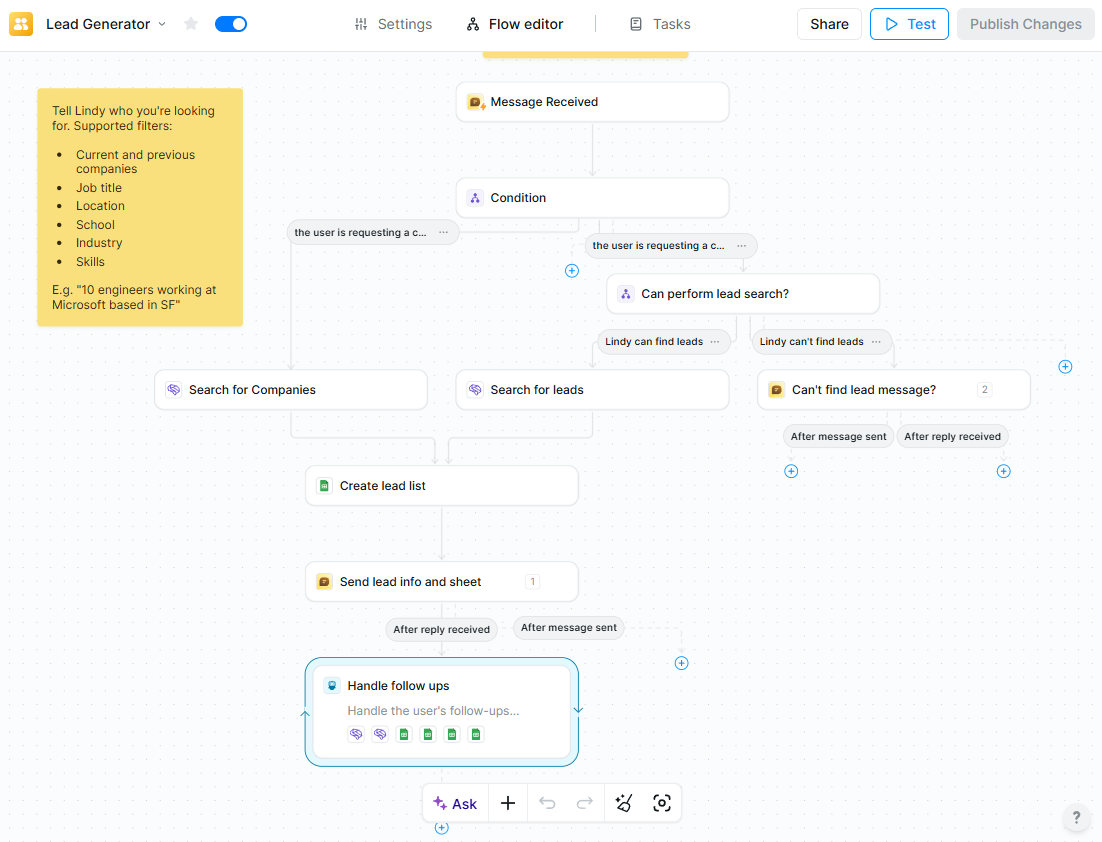The width and height of the screenshot is (1102, 842).
Task: Select the Handle follow ups node
Action: 441,685
